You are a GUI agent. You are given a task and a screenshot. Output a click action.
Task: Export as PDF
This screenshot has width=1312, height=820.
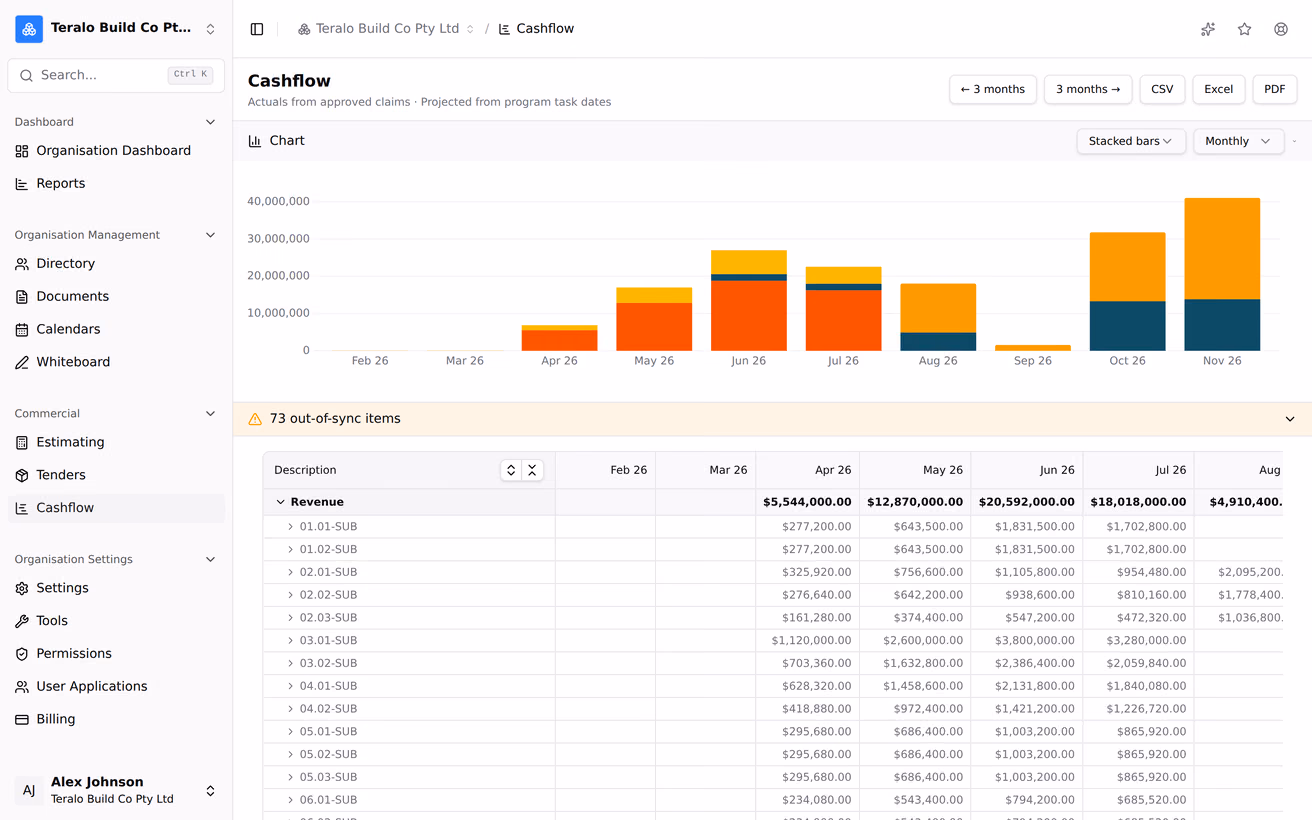pos(1274,89)
